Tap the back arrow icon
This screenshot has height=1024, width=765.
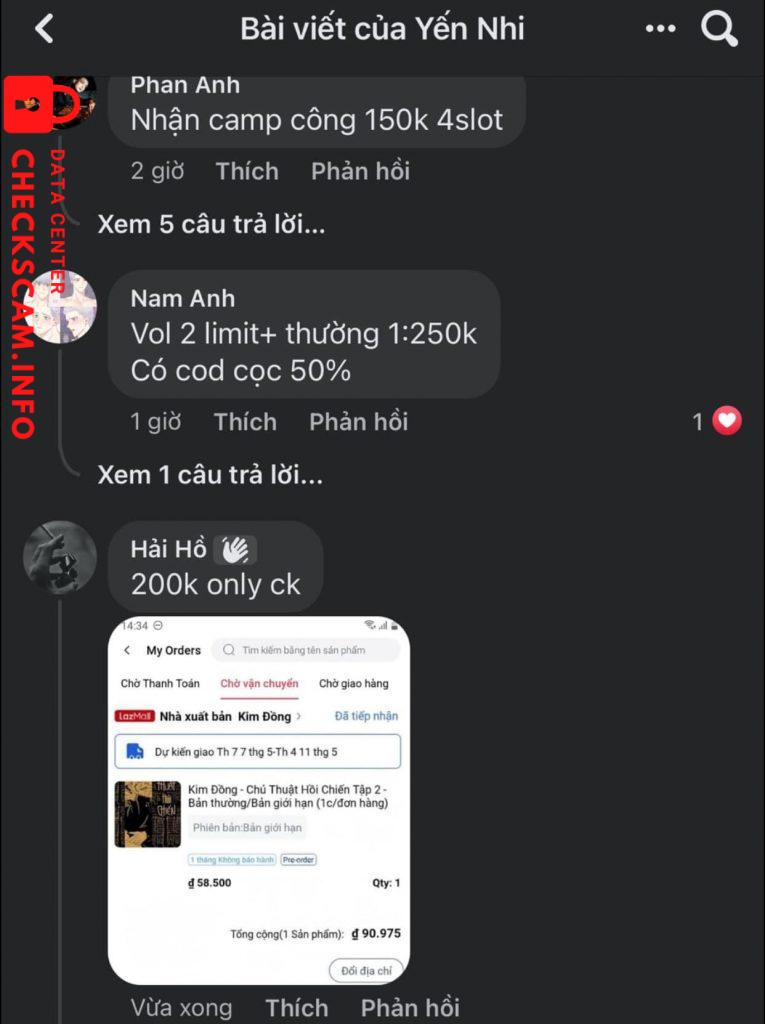[x=44, y=29]
